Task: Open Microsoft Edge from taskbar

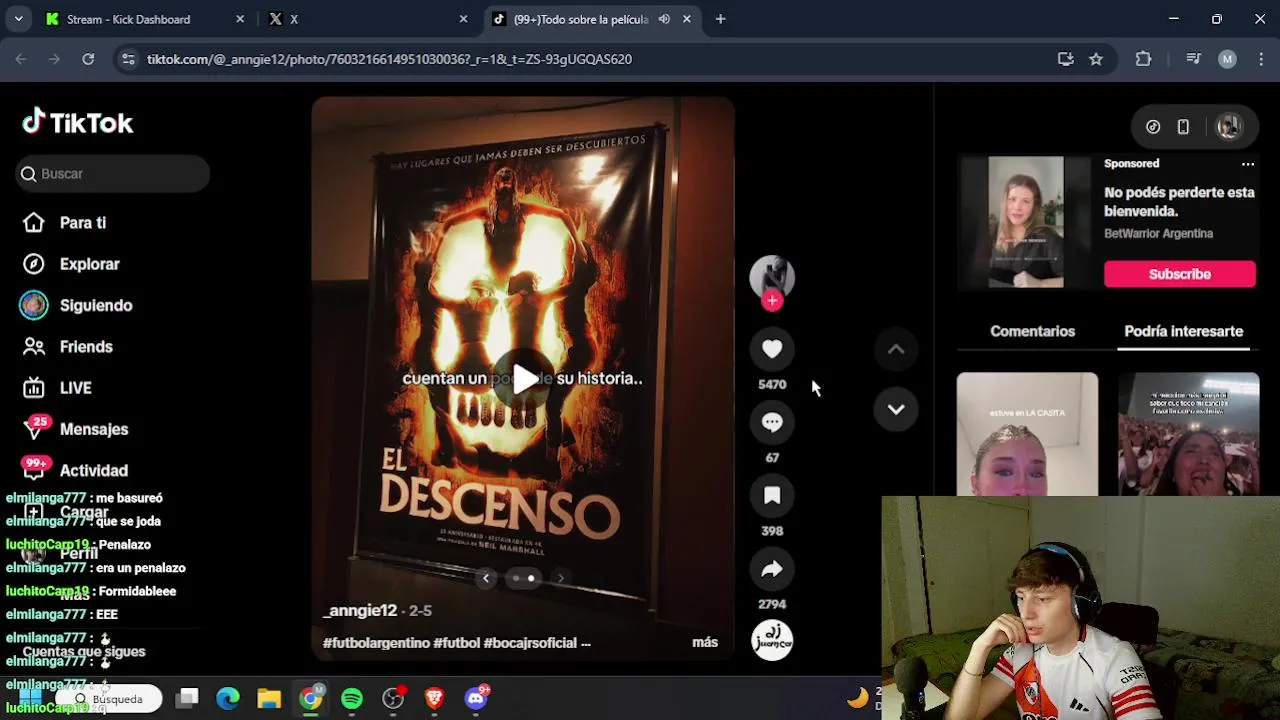Action: pyautogui.click(x=228, y=698)
